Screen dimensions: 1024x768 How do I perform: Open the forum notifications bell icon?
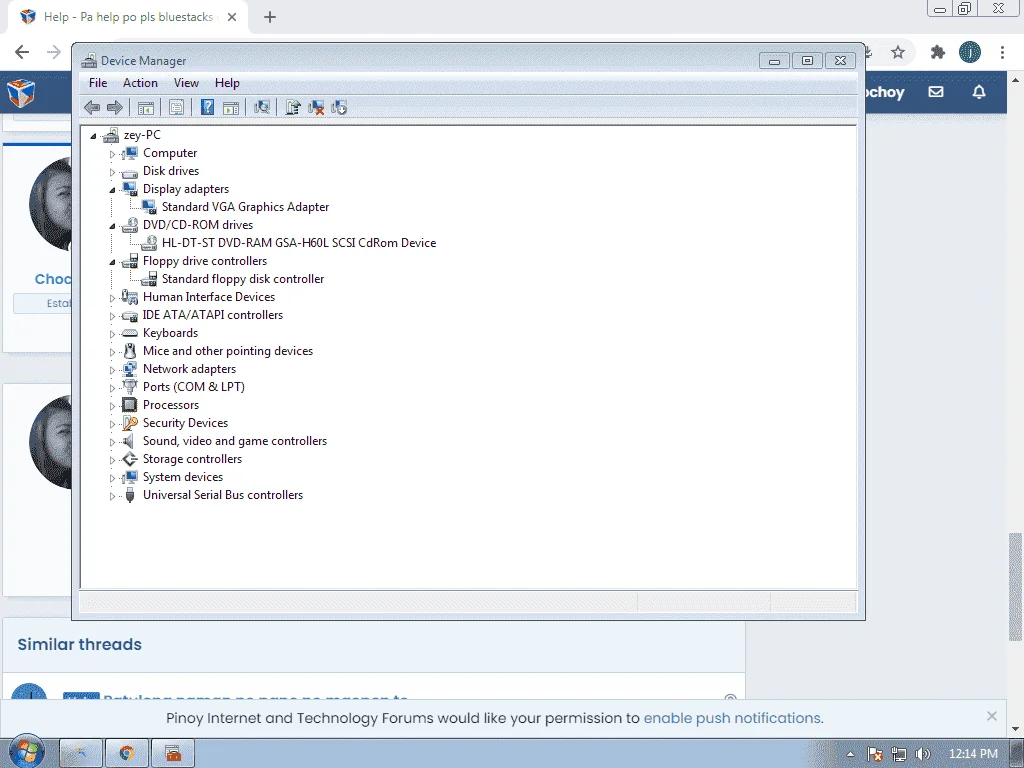pos(979,92)
